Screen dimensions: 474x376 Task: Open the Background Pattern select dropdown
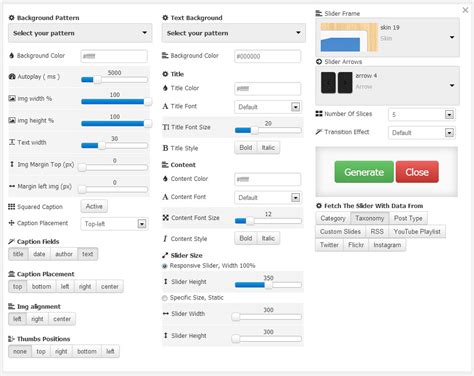click(x=80, y=33)
